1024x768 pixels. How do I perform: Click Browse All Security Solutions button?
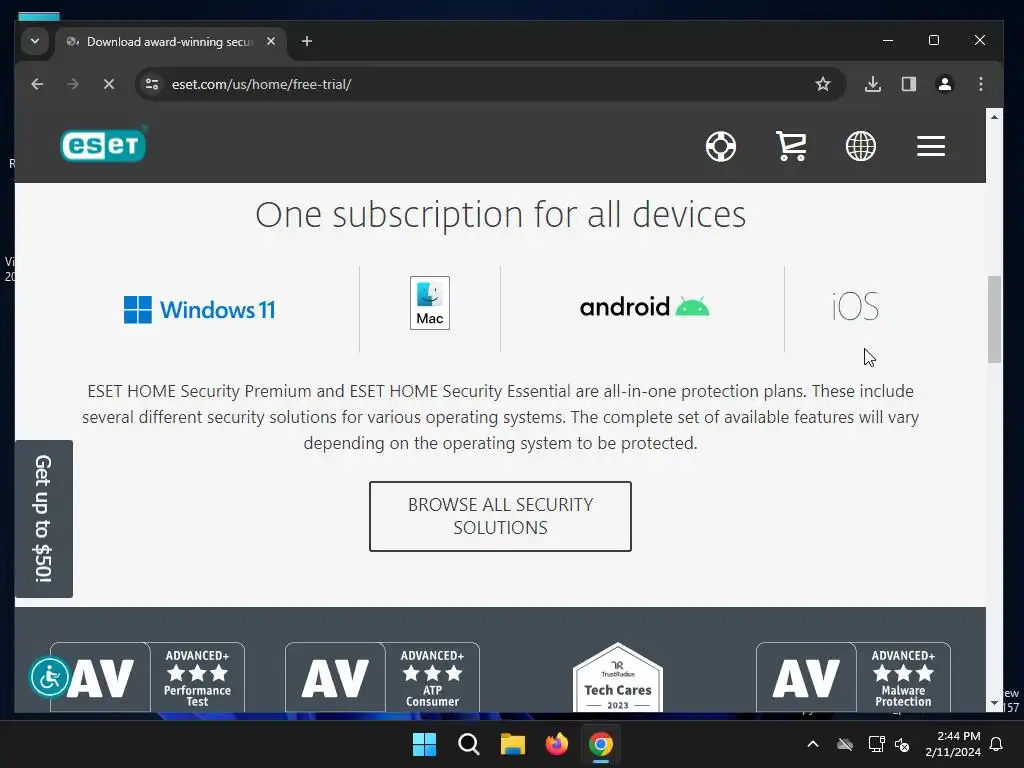(x=500, y=516)
